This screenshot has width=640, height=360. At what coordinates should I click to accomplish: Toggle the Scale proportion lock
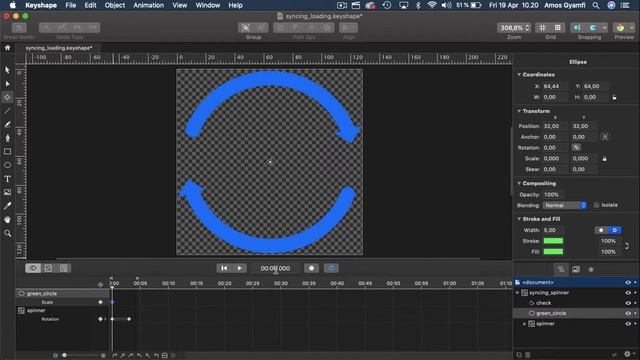click(604, 158)
